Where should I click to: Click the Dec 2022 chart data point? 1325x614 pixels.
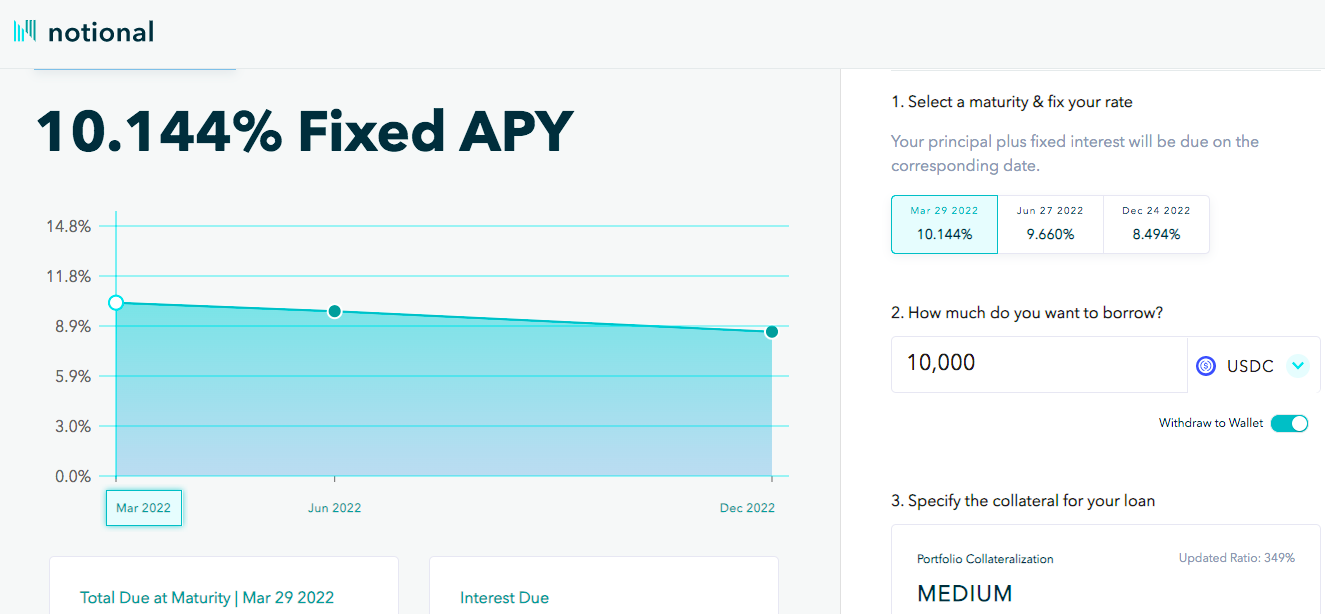point(772,331)
